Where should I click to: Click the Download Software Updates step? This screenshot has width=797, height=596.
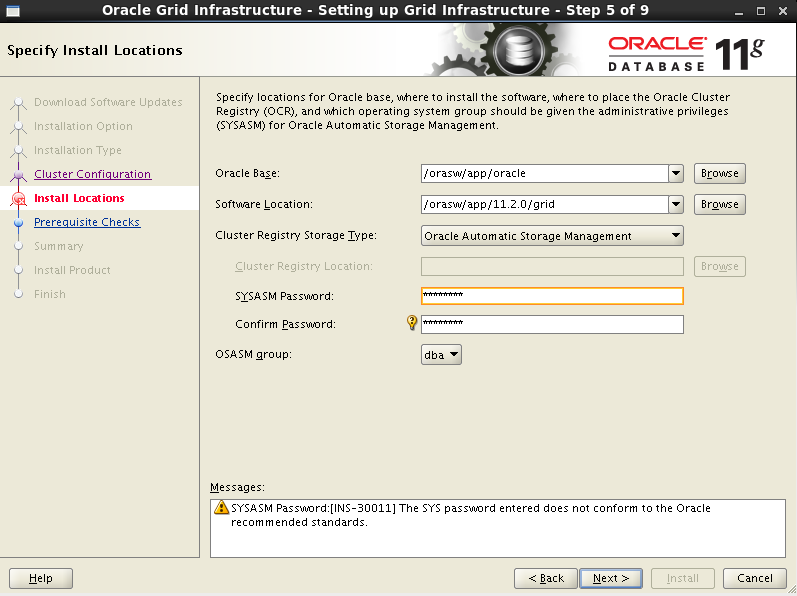point(108,102)
